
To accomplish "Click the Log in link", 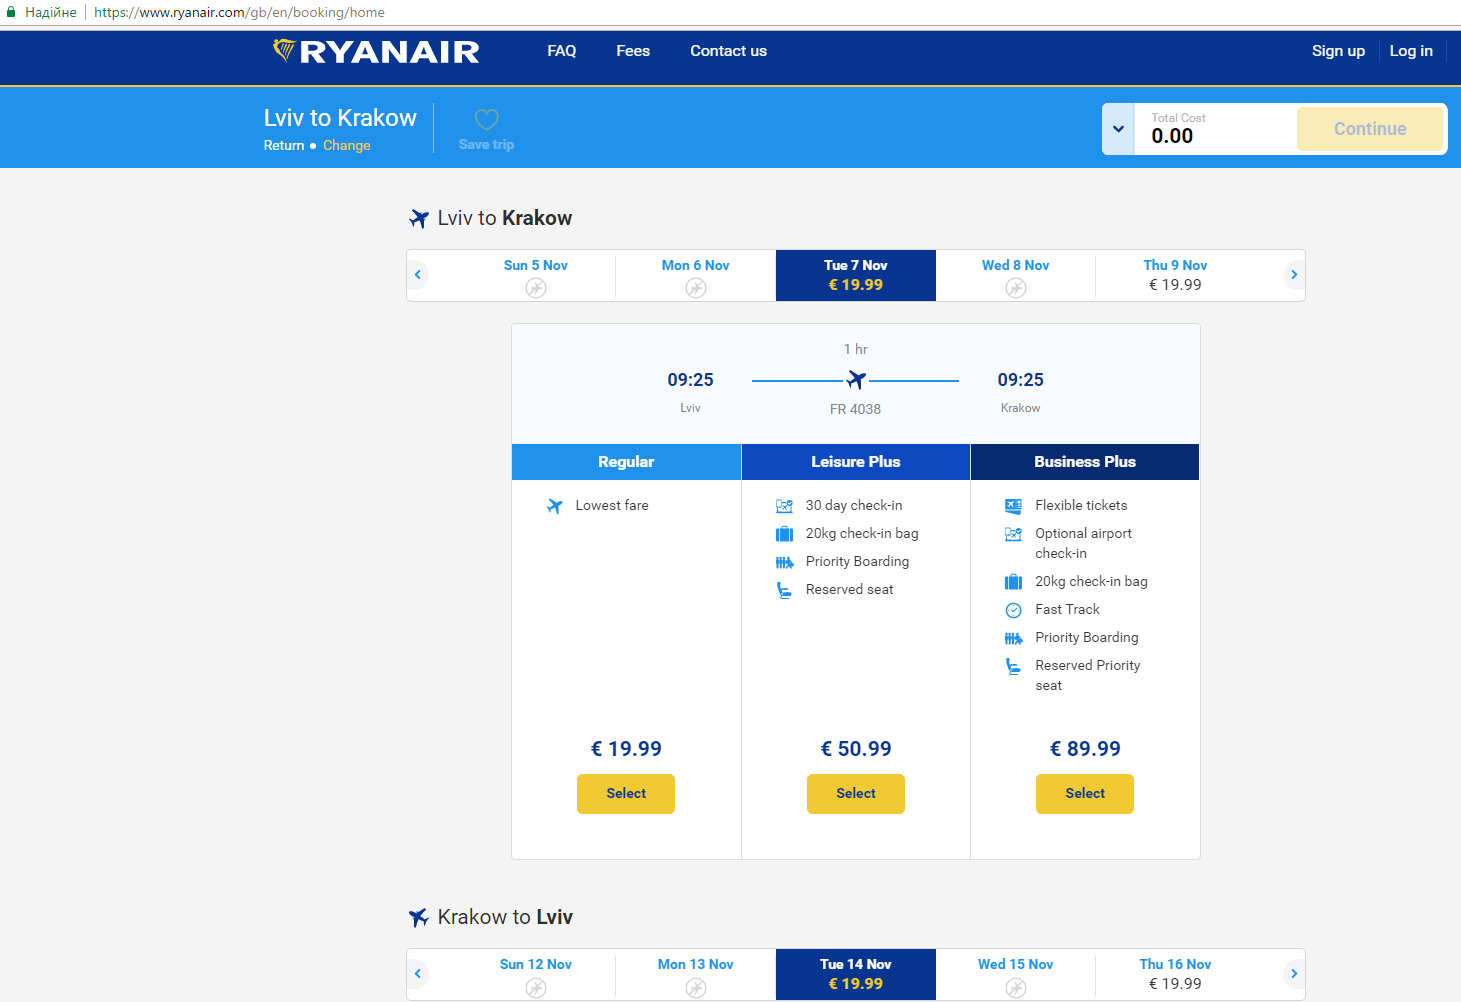I will click(x=1411, y=51).
